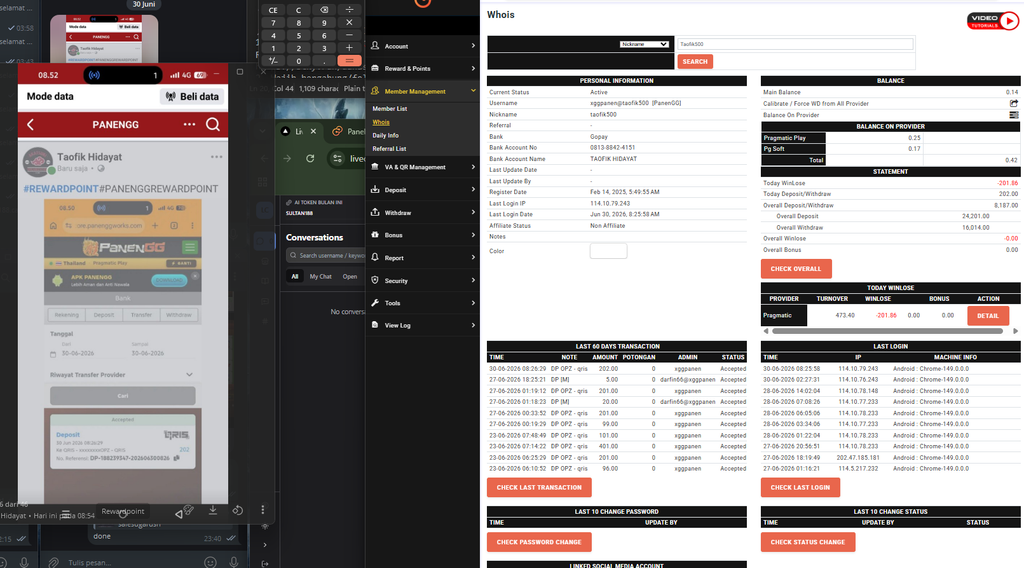Click the vertical dots menu in image viewer
The image size is (1024, 568).
(x=263, y=509)
